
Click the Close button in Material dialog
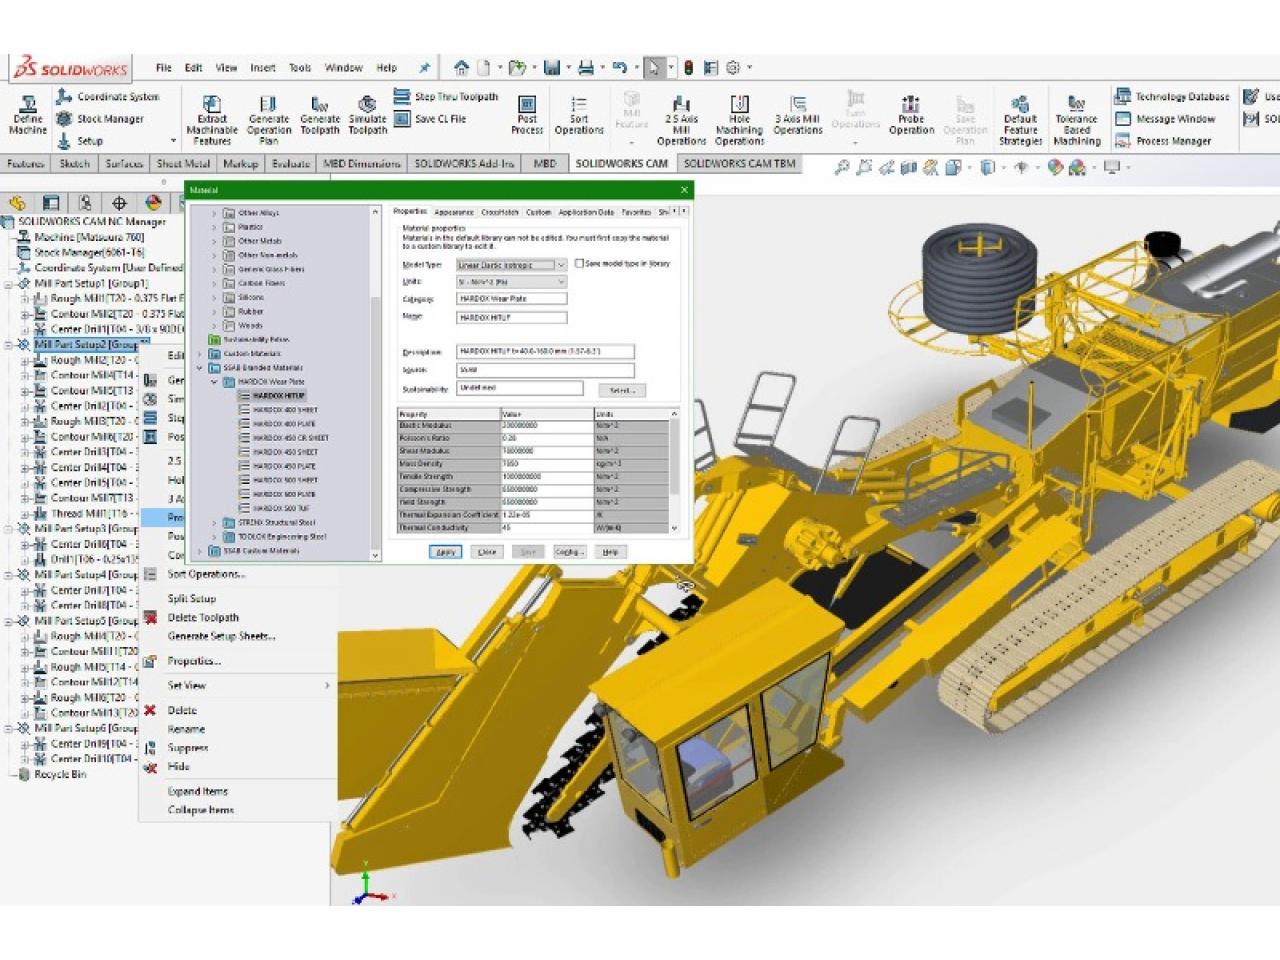(x=487, y=552)
